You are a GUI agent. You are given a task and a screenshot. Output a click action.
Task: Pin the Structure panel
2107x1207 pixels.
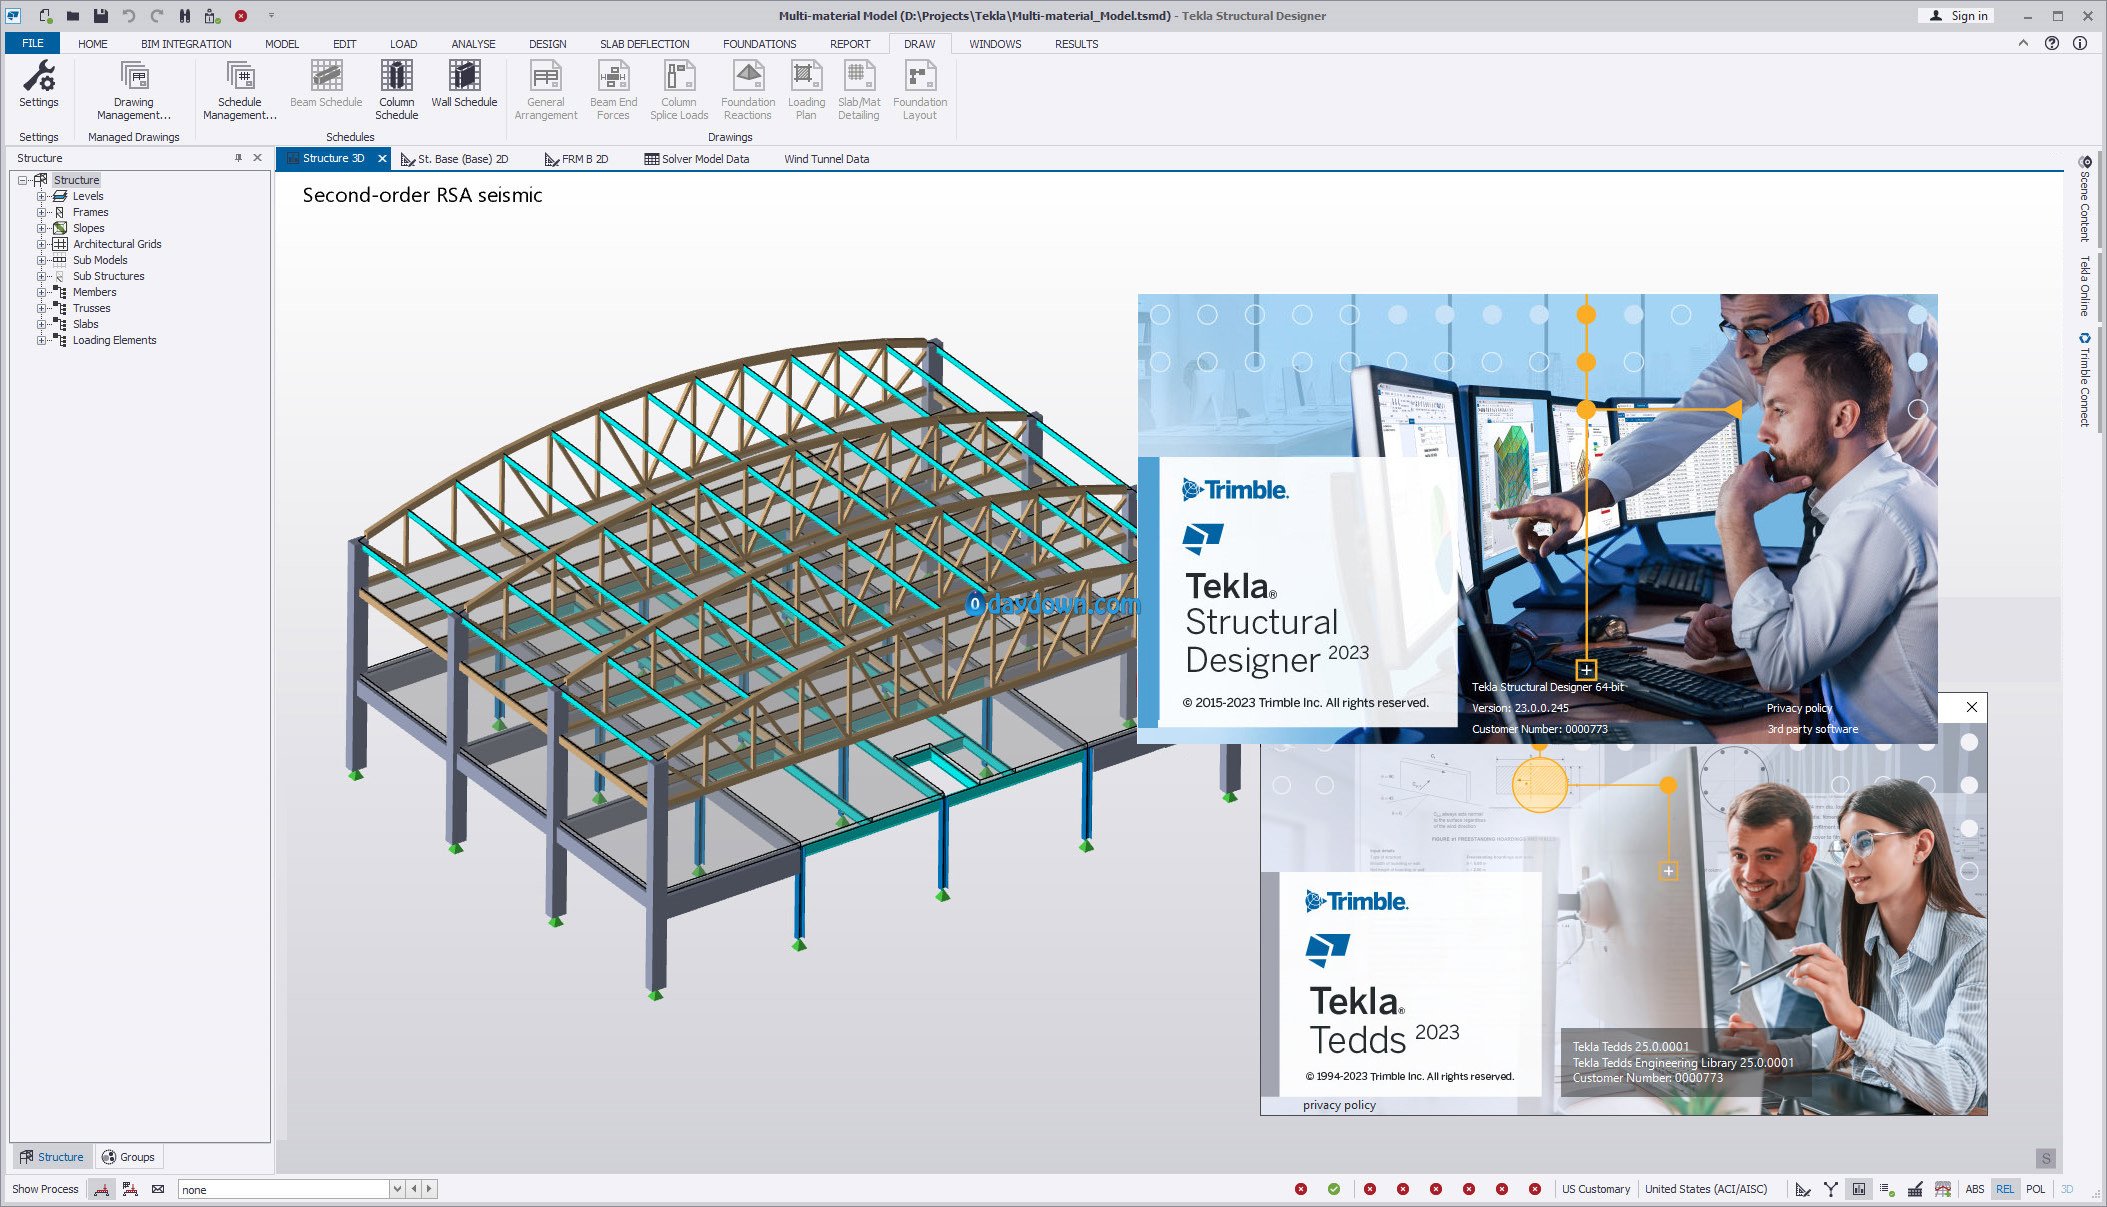pyautogui.click(x=238, y=158)
